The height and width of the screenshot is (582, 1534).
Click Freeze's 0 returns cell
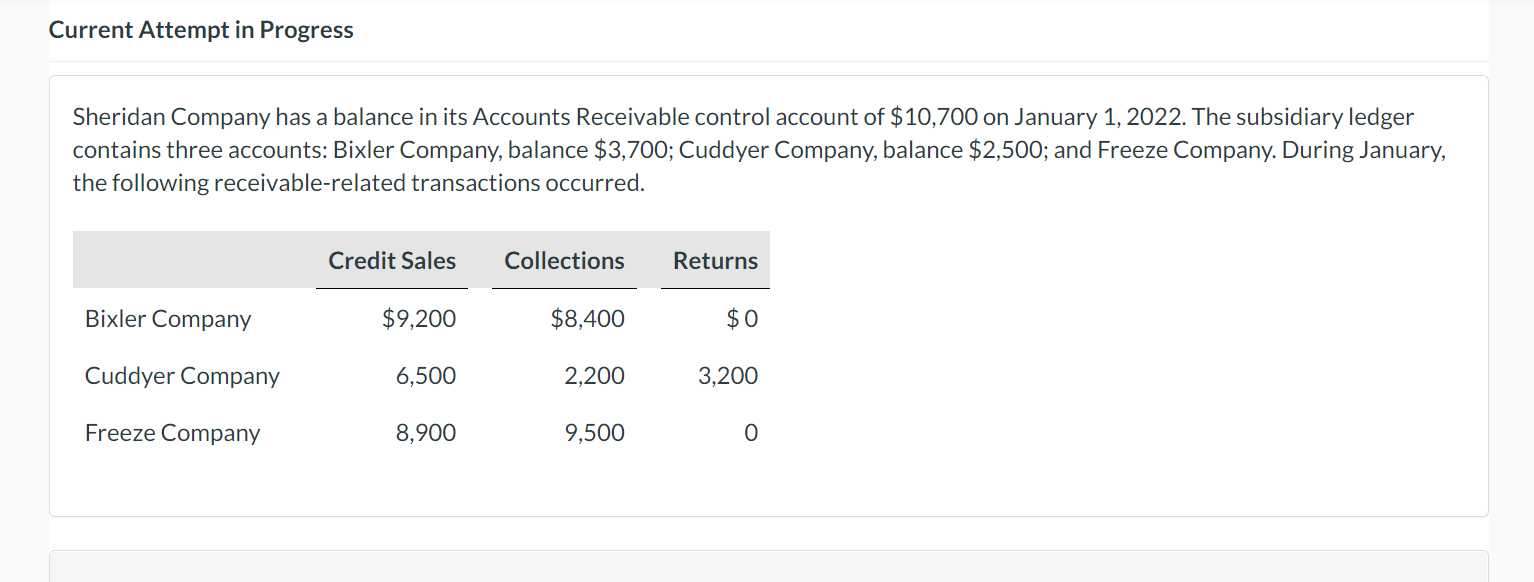pyautogui.click(x=751, y=433)
